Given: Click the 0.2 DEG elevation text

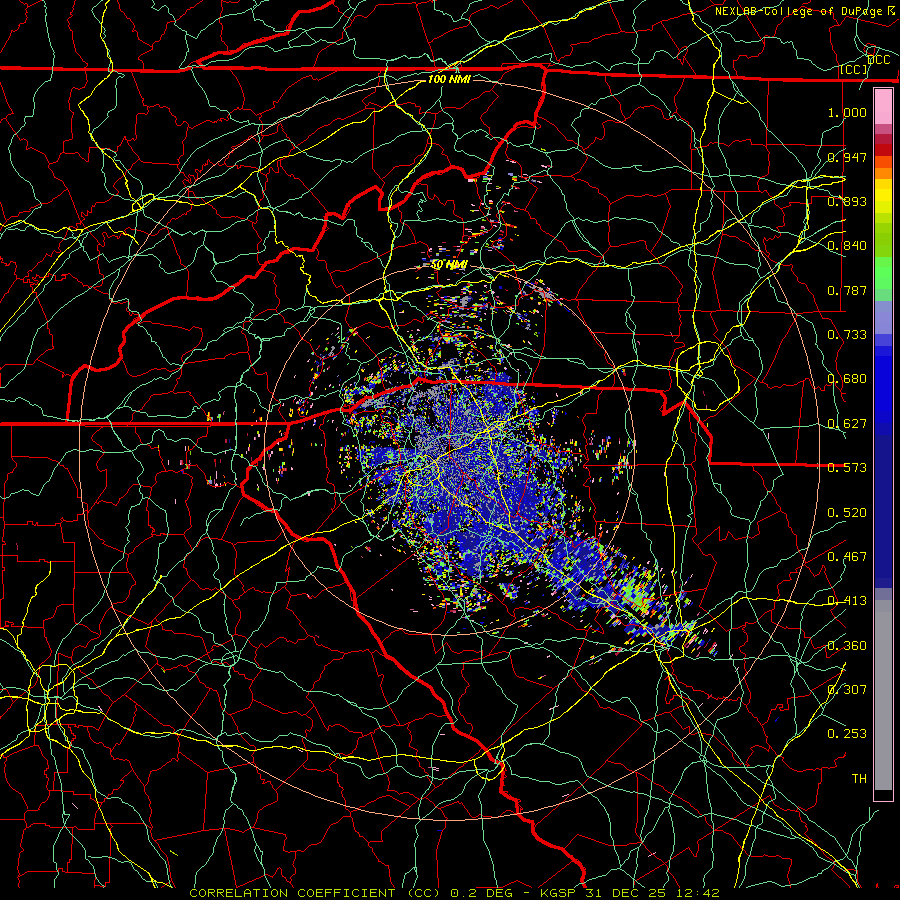Looking at the screenshot, I should [480, 893].
